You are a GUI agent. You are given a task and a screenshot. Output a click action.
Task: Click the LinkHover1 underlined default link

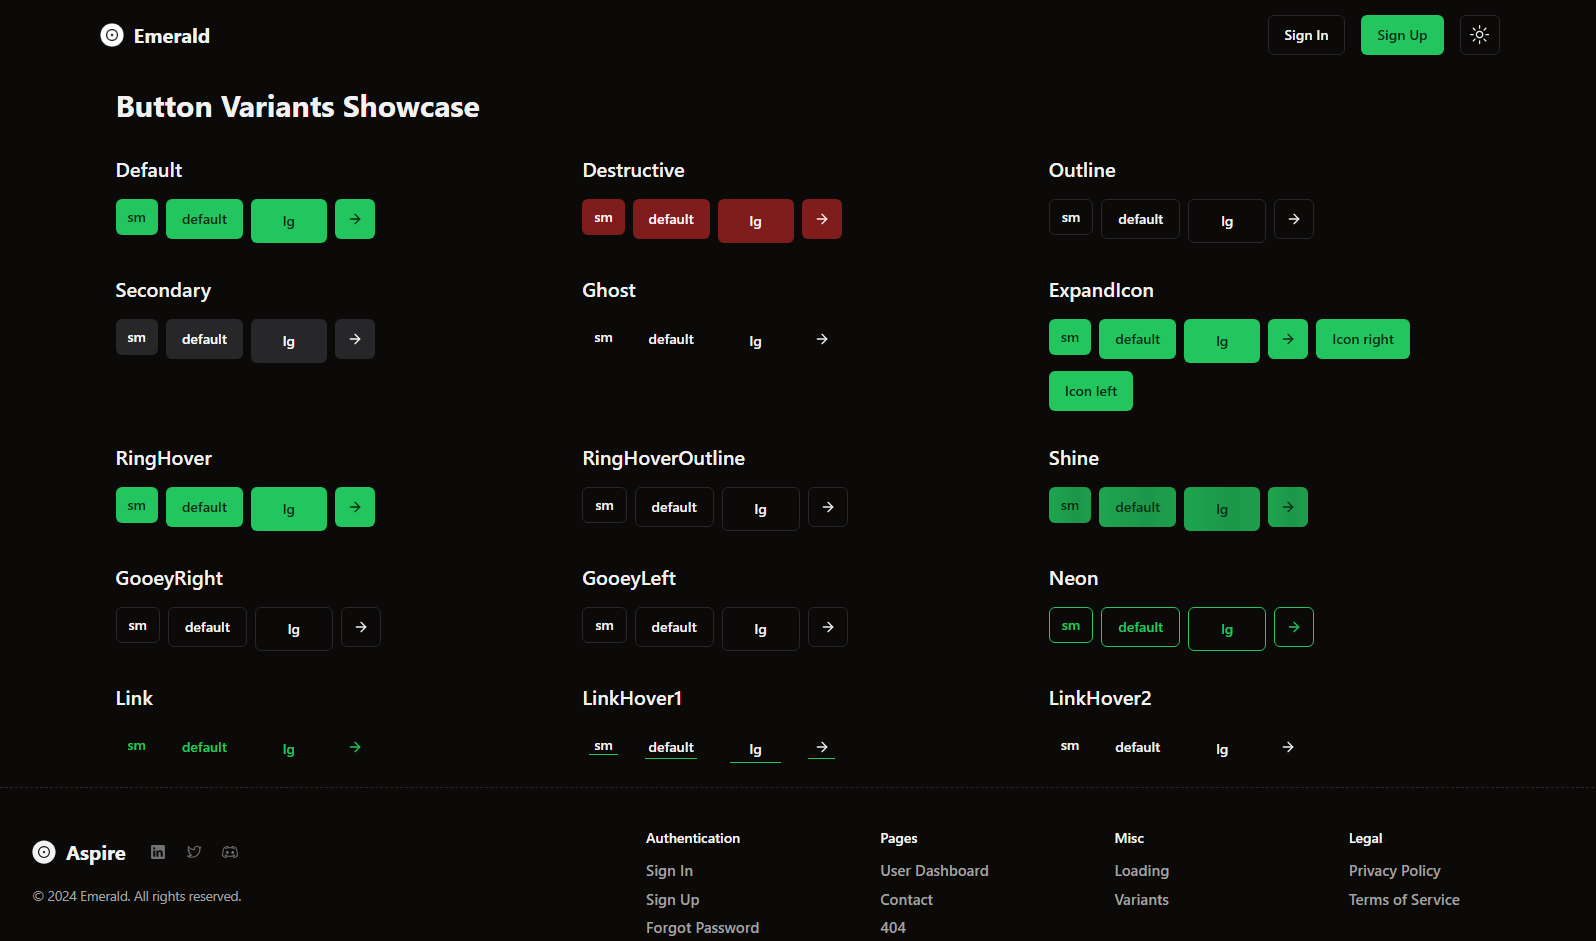(671, 747)
